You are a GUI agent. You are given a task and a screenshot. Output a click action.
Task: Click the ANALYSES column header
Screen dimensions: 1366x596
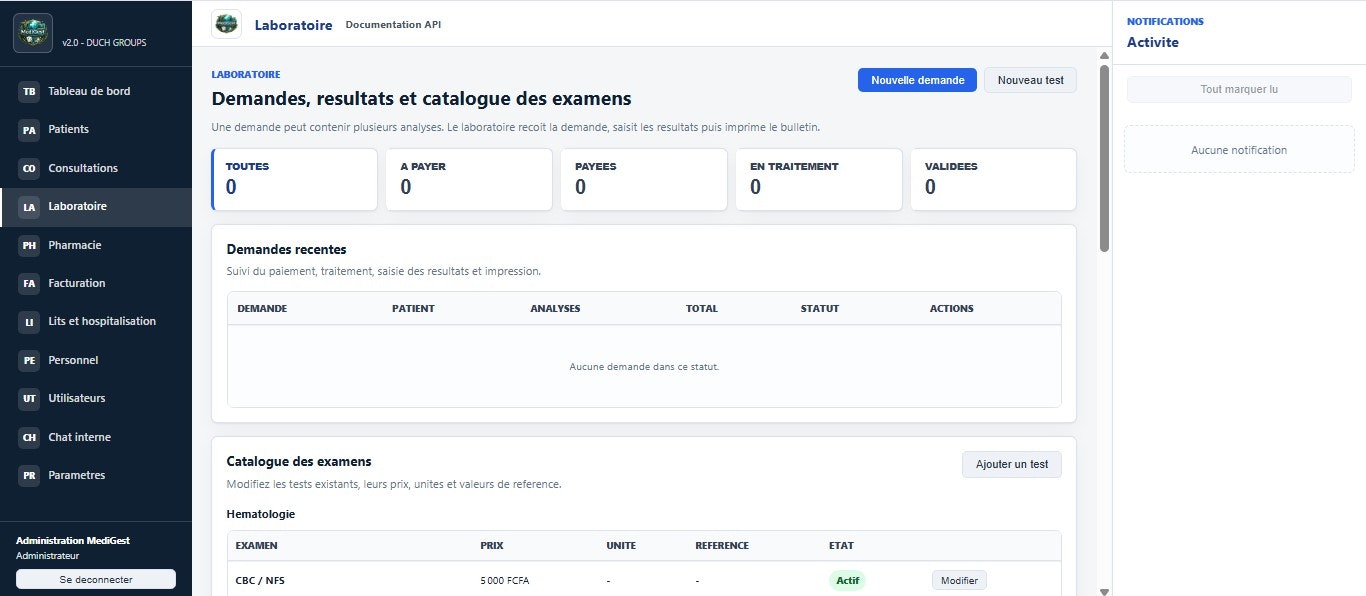[555, 308]
